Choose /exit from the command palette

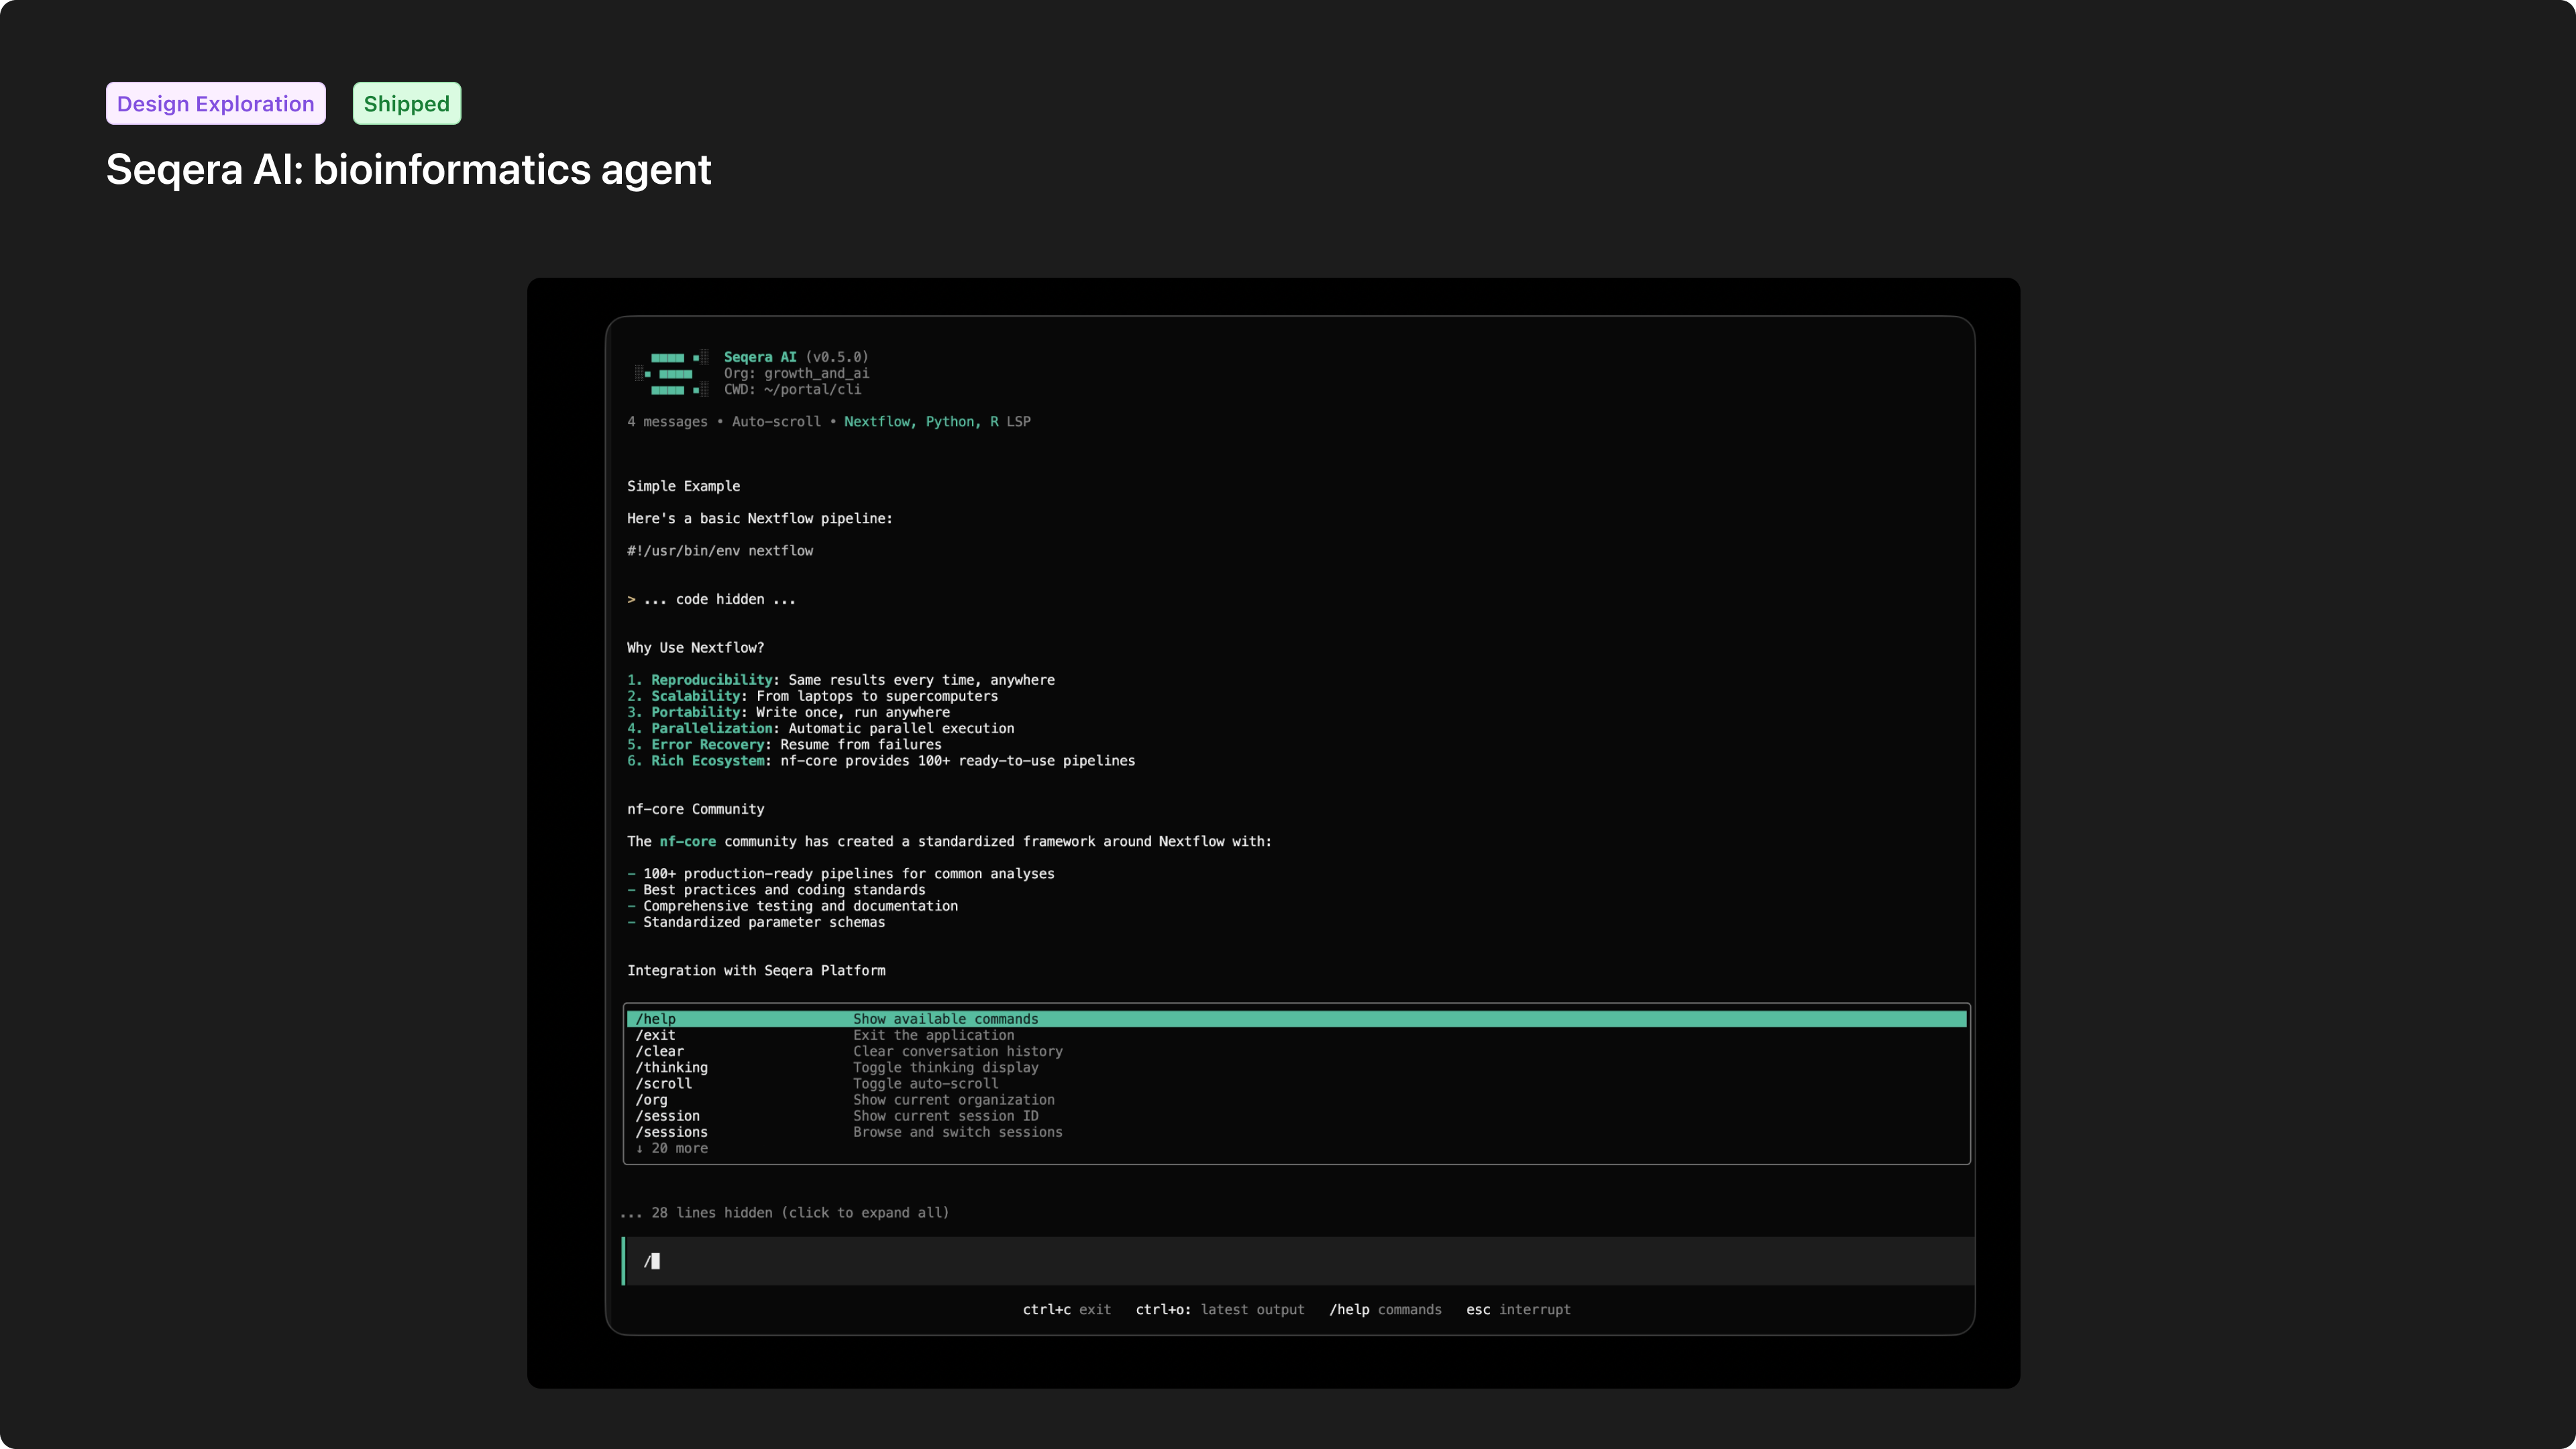(656, 1035)
